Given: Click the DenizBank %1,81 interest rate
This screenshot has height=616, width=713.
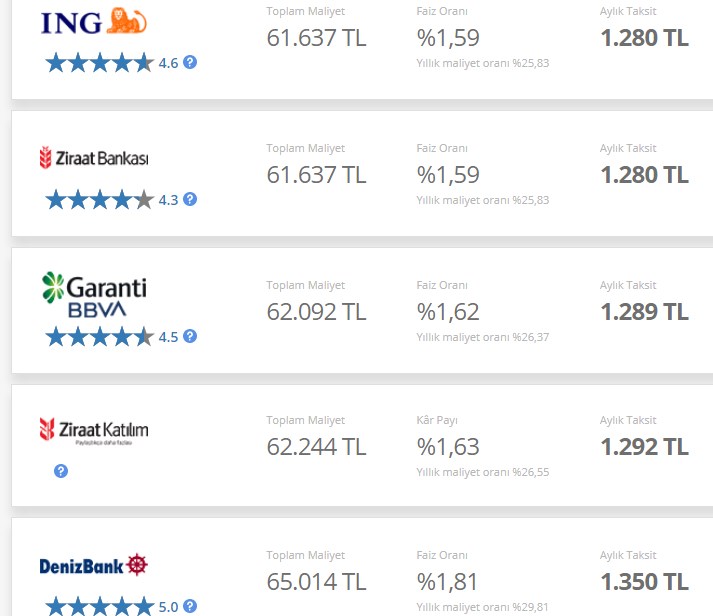Looking at the screenshot, I should click(x=447, y=582).
